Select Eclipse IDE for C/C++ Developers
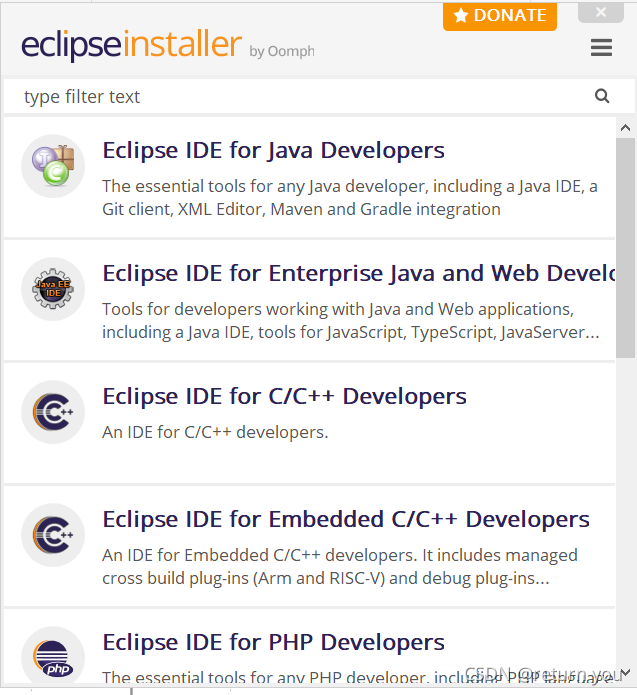The width and height of the screenshot is (637, 695). pos(309,423)
